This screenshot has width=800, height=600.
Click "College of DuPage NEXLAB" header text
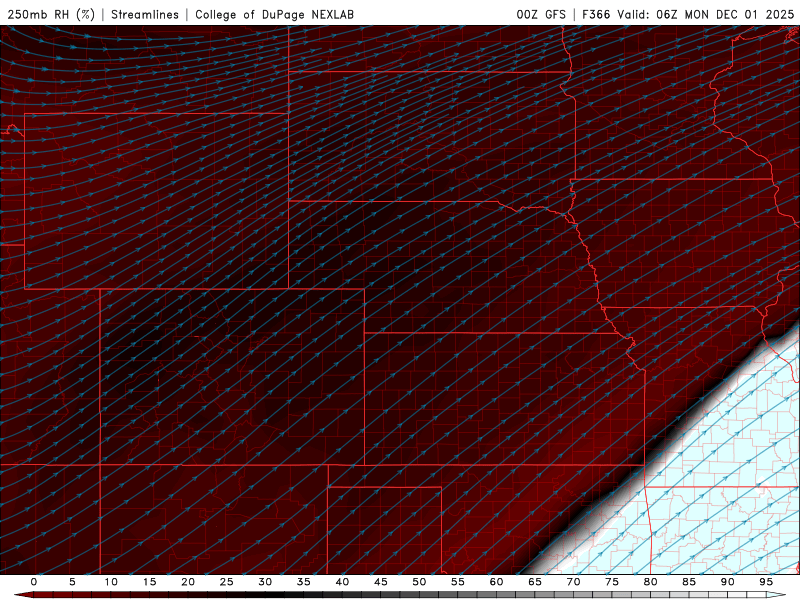[274, 14]
